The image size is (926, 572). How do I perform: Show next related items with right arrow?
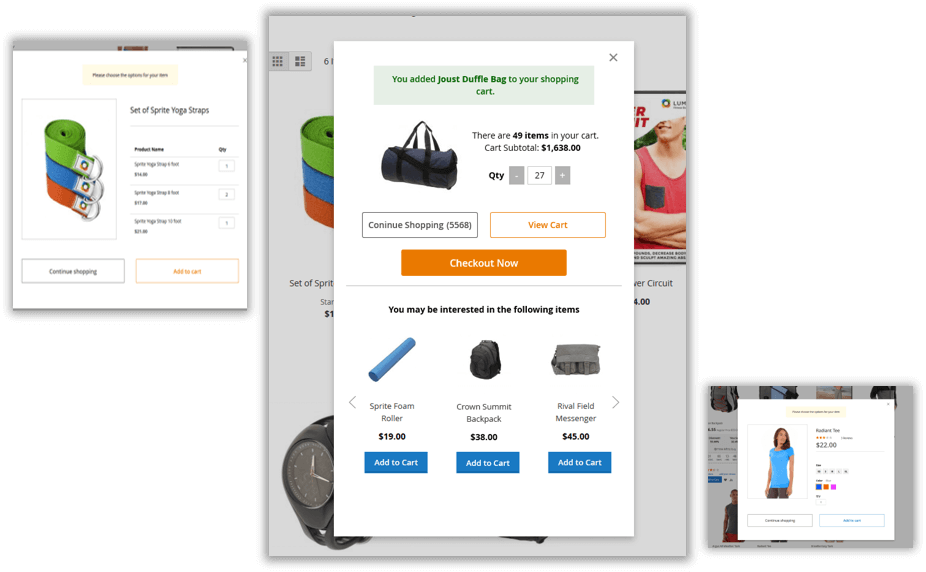pyautogui.click(x=615, y=403)
